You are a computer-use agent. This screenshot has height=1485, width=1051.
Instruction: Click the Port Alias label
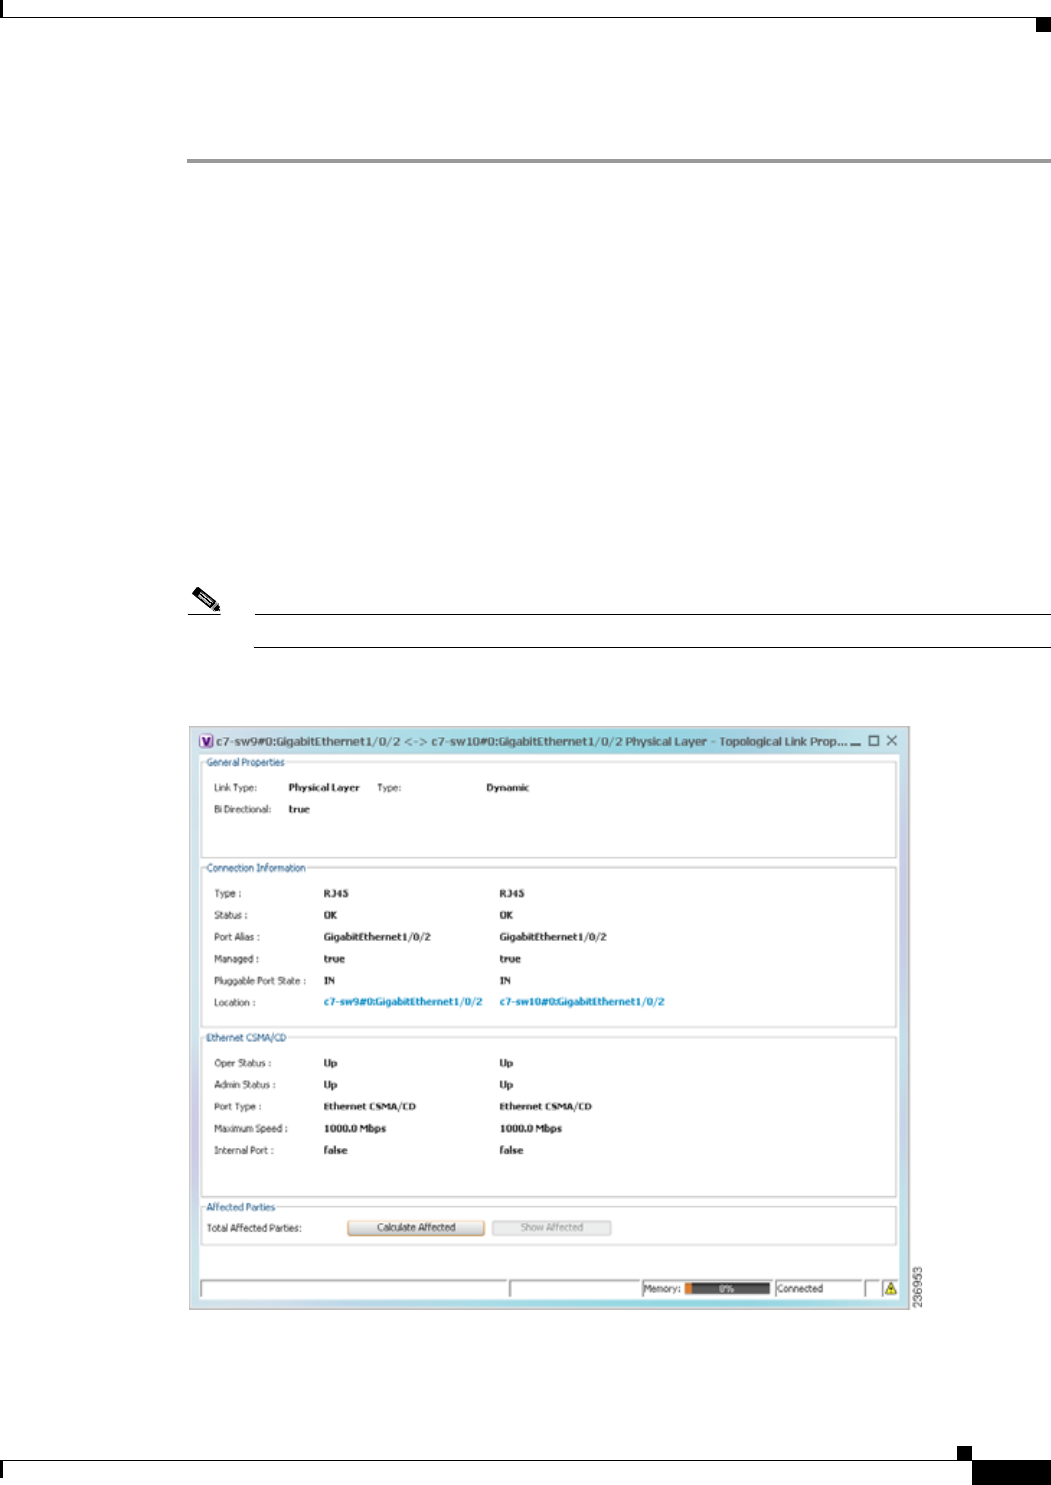click(237, 937)
